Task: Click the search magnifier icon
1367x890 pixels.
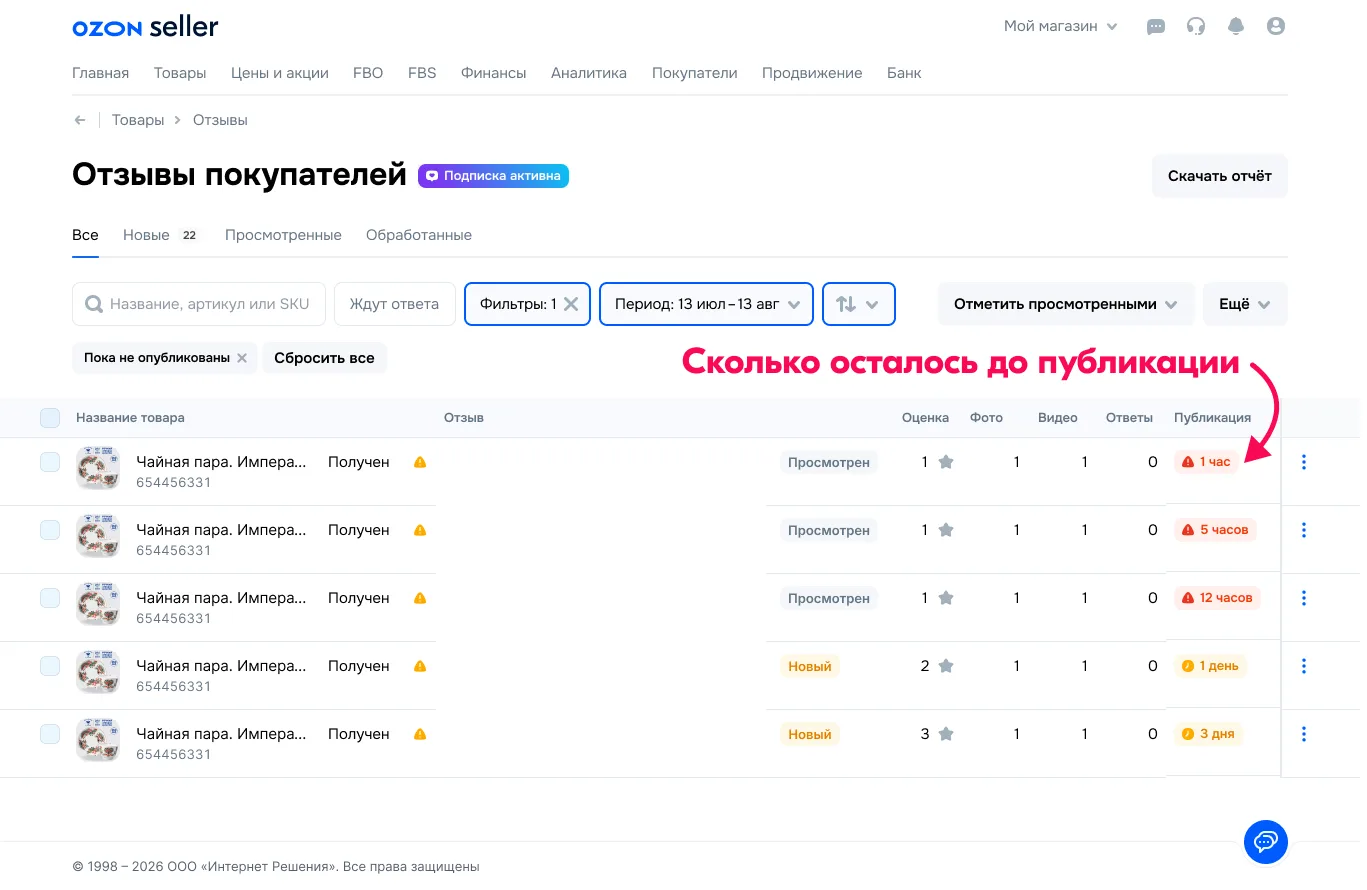Action: [x=94, y=304]
